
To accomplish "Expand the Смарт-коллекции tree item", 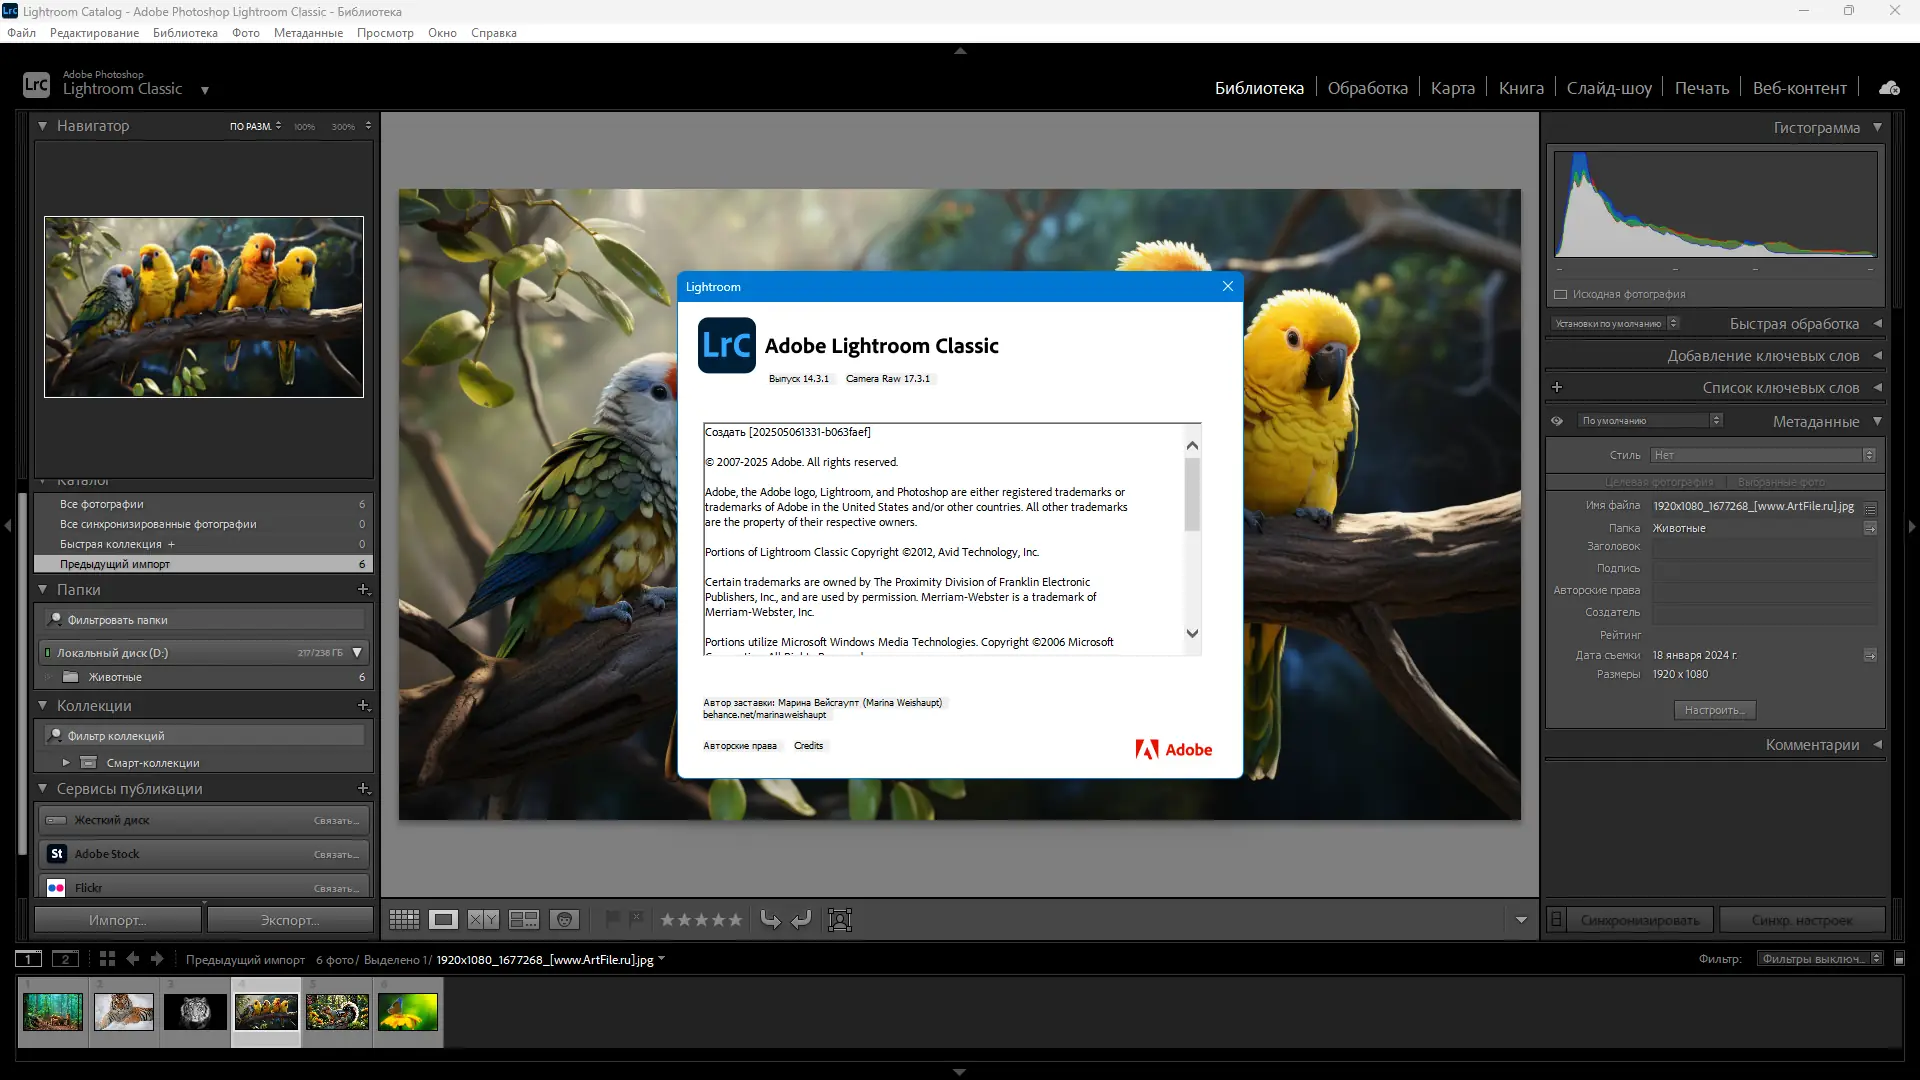I will tap(66, 763).
